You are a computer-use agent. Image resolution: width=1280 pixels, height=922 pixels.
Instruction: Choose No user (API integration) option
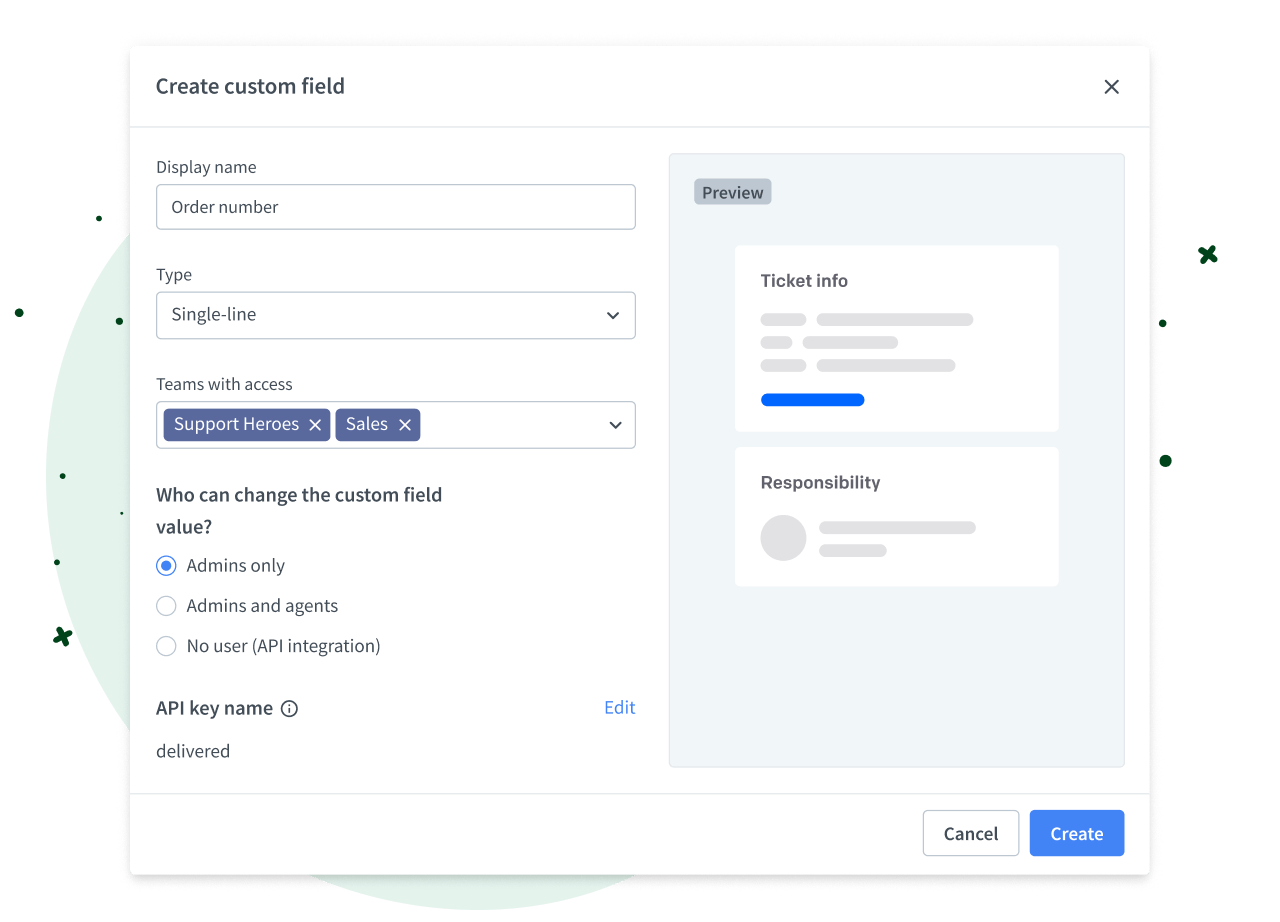click(x=167, y=646)
